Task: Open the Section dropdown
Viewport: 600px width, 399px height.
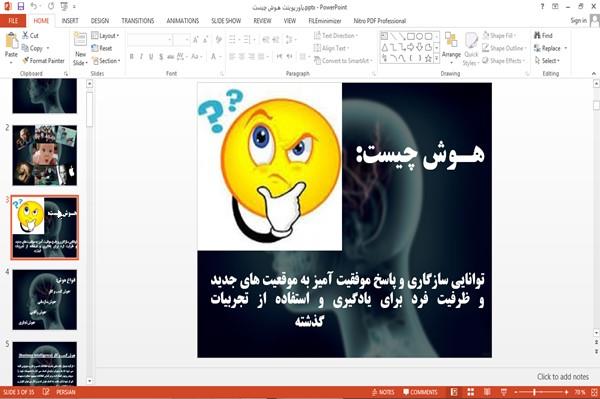Action: (x=106, y=61)
